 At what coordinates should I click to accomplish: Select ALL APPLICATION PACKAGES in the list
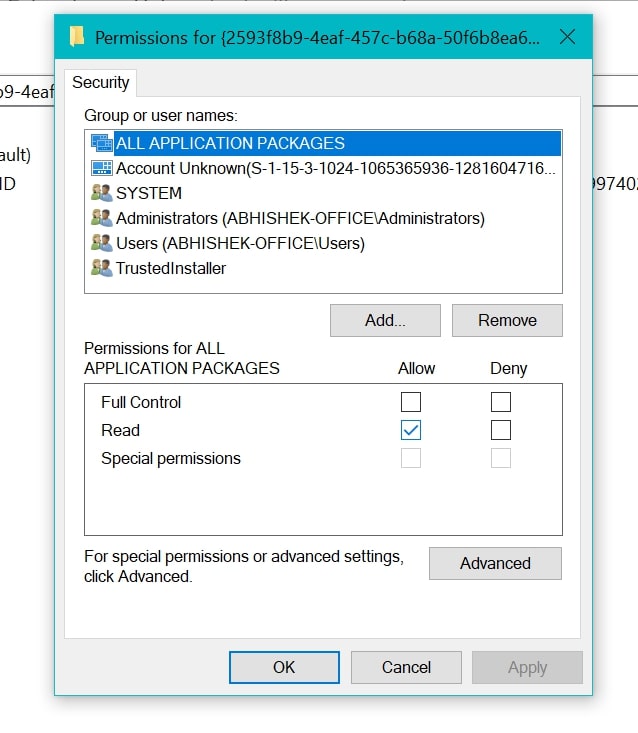pos(323,143)
